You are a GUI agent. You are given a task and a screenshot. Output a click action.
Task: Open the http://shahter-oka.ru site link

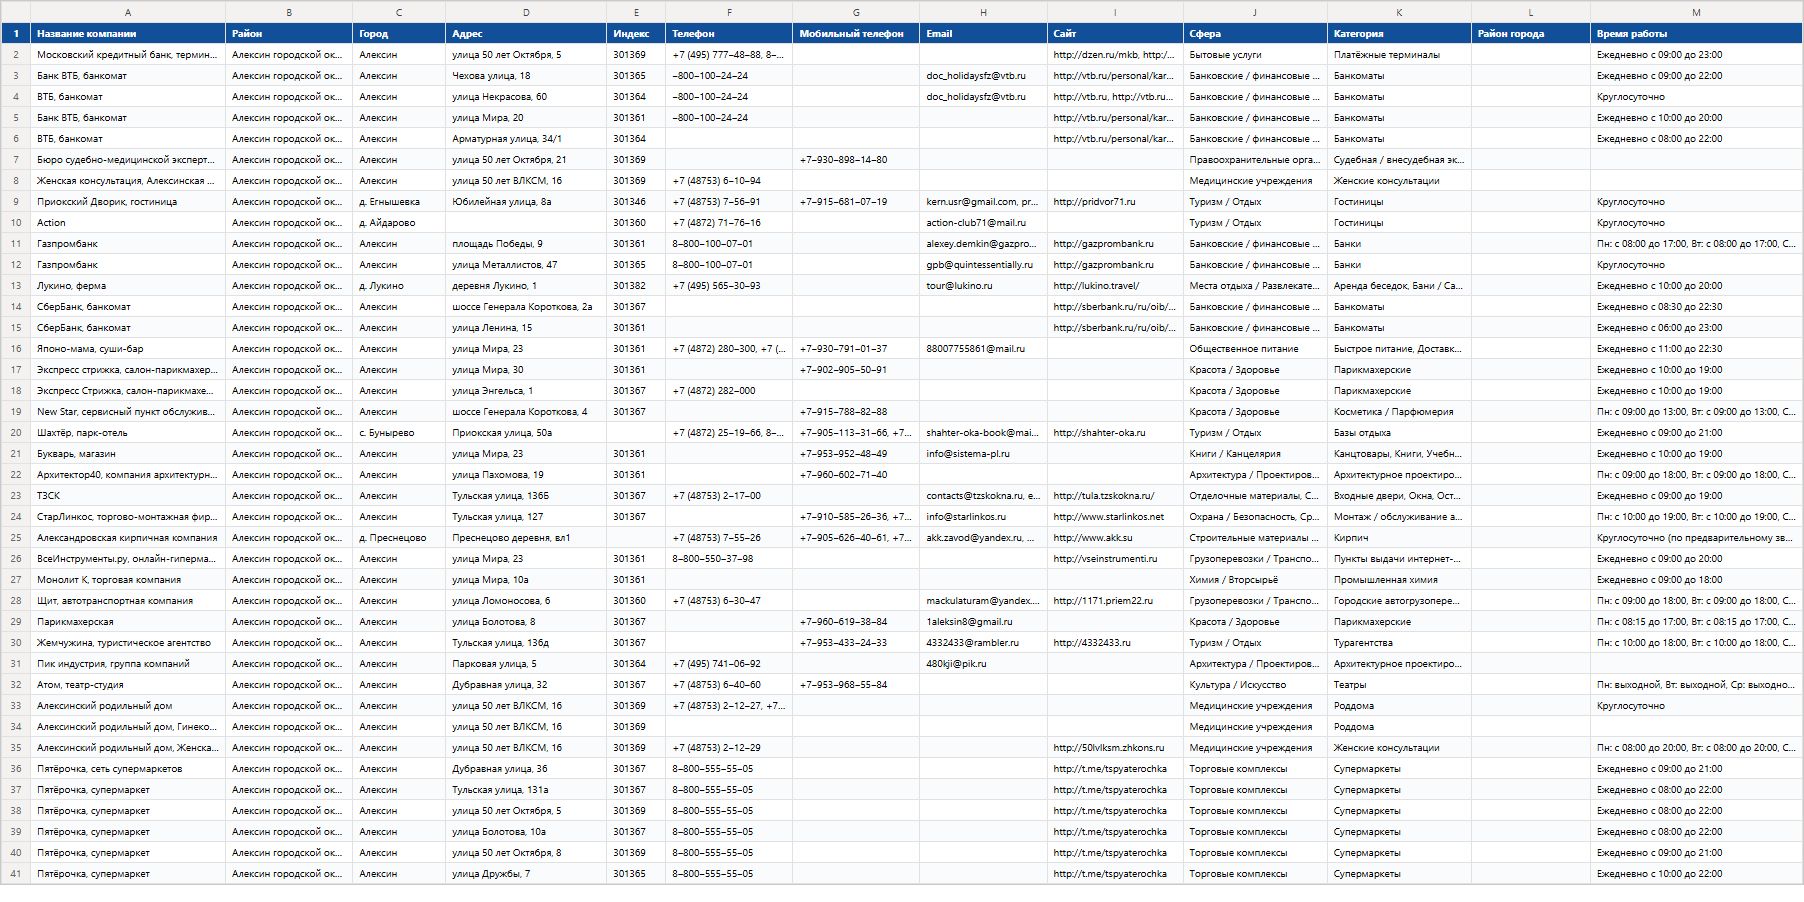pos(1099,433)
